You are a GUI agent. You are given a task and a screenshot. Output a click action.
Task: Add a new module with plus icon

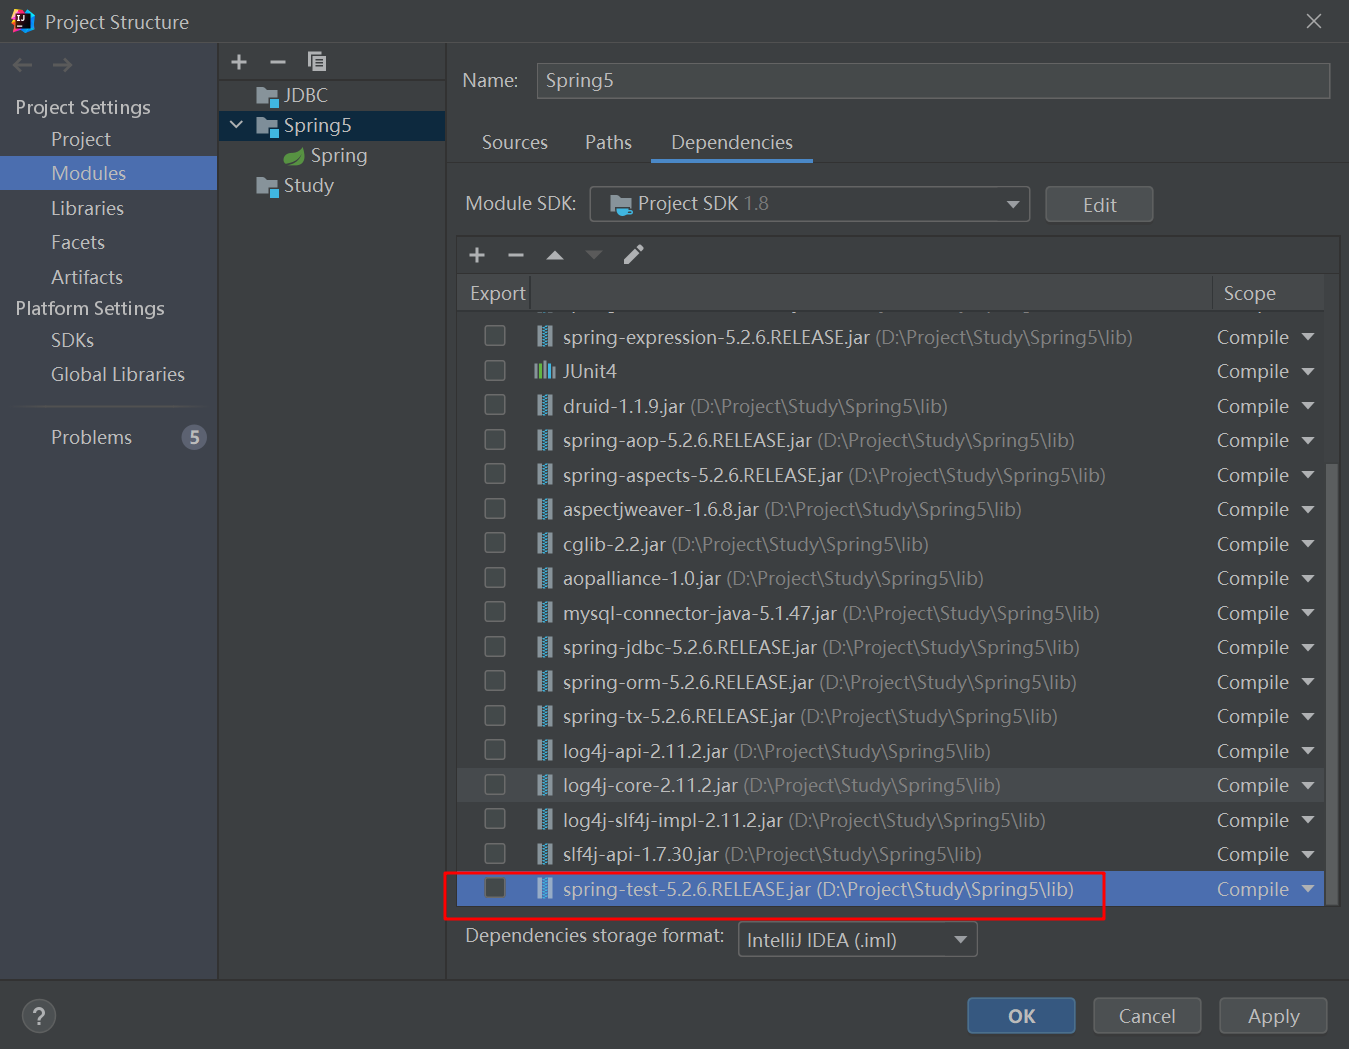click(239, 62)
